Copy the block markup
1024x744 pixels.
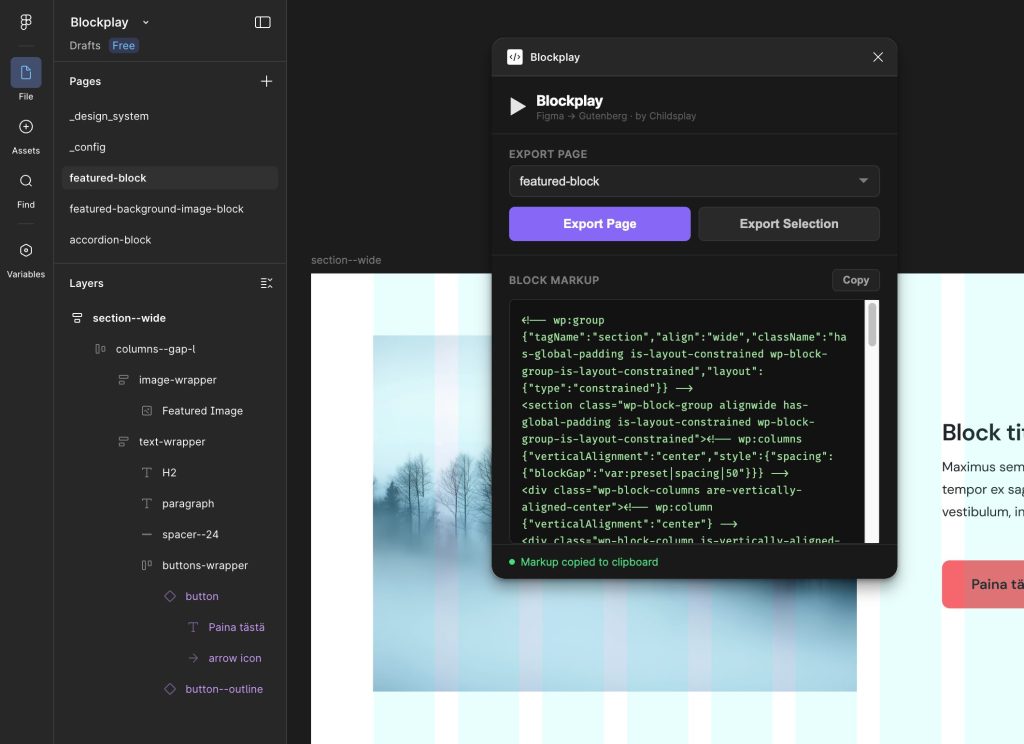(x=855, y=280)
